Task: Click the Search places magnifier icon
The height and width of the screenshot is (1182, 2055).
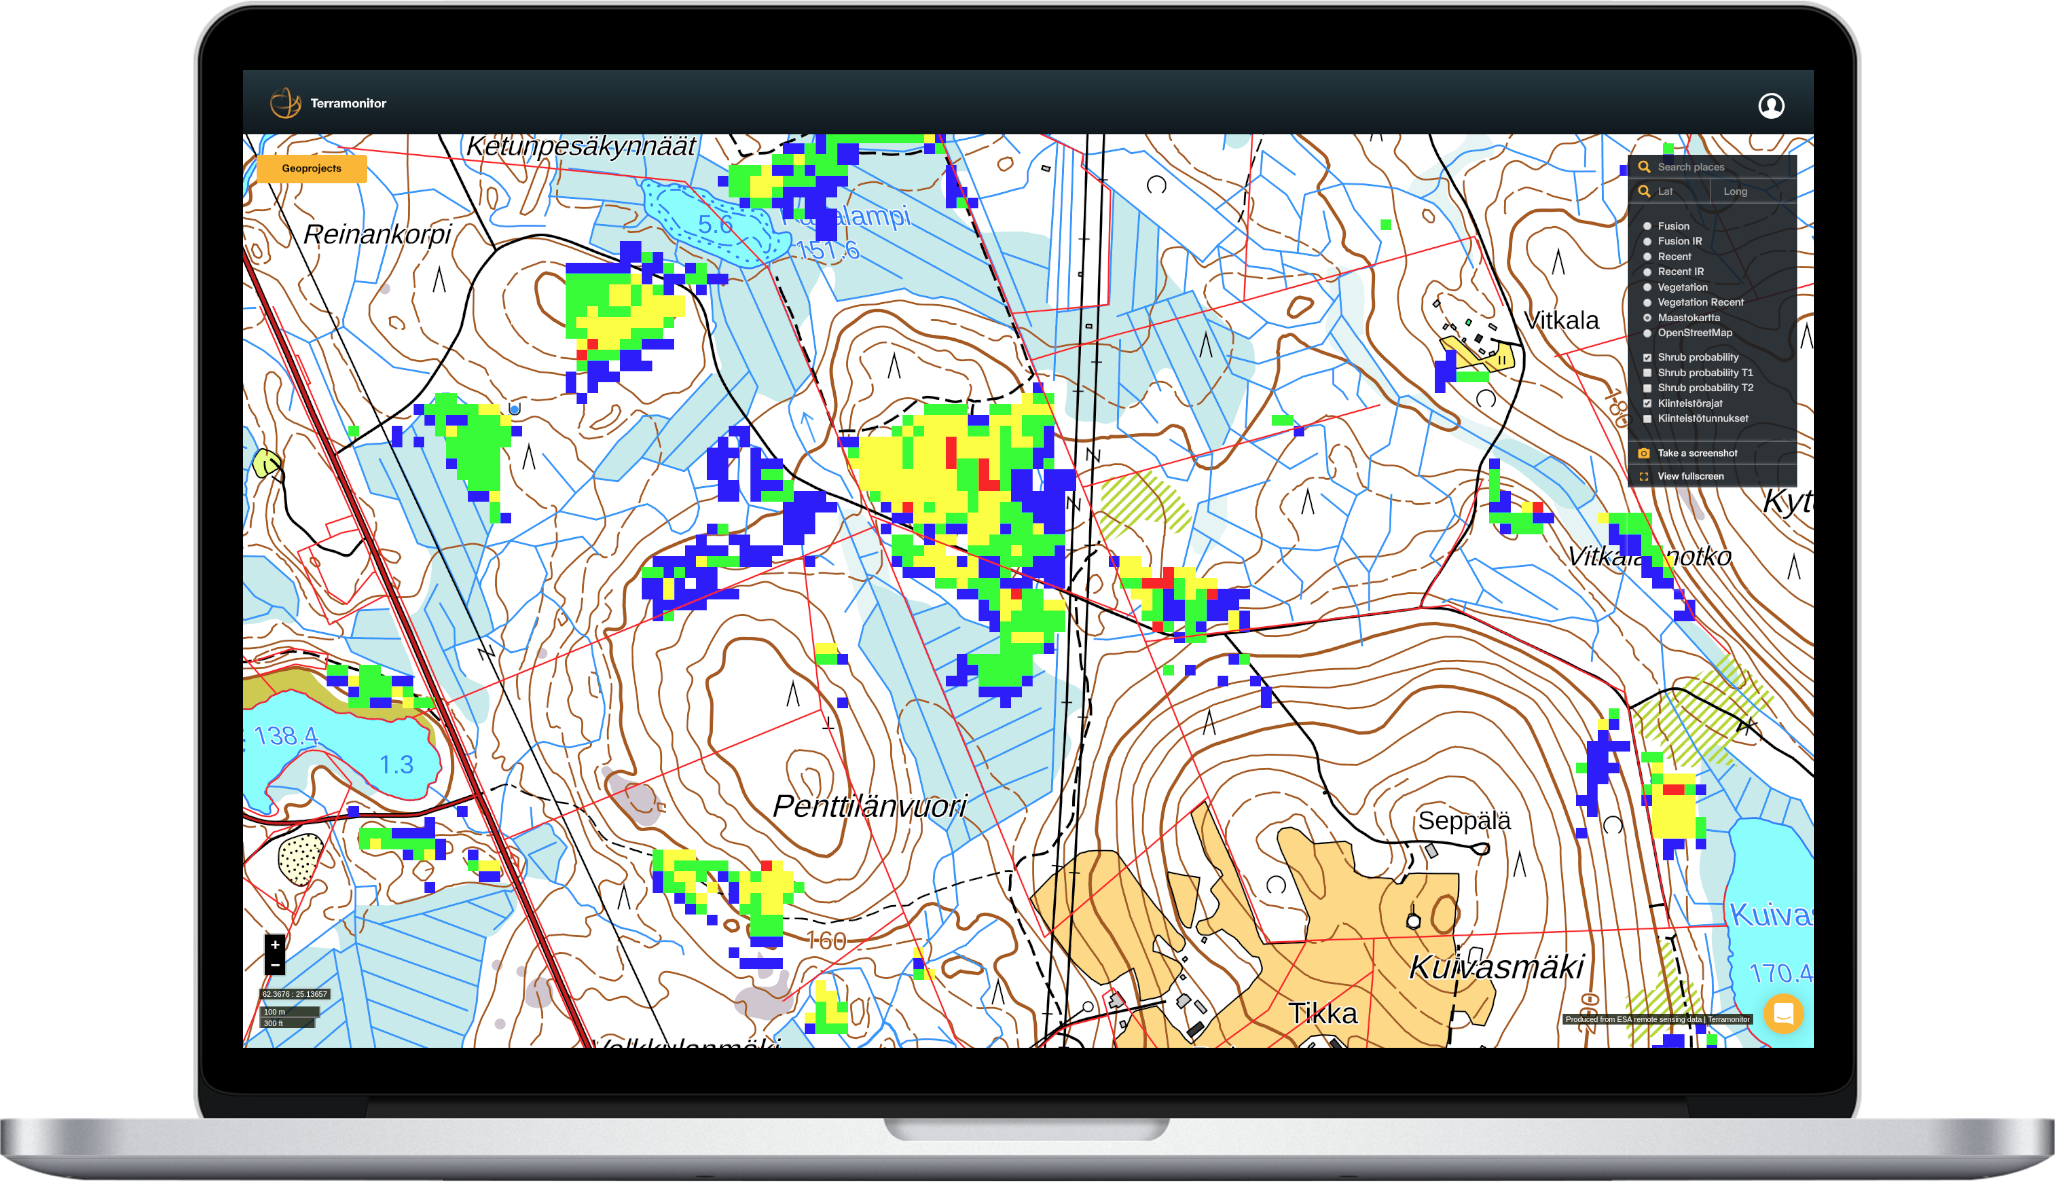Action: [x=1644, y=167]
